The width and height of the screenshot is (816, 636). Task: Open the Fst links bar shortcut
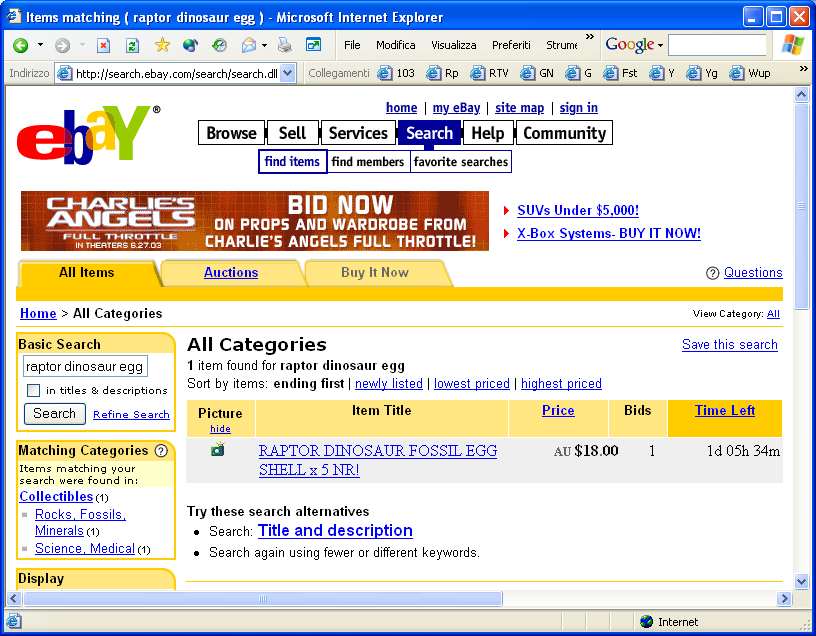[620, 73]
